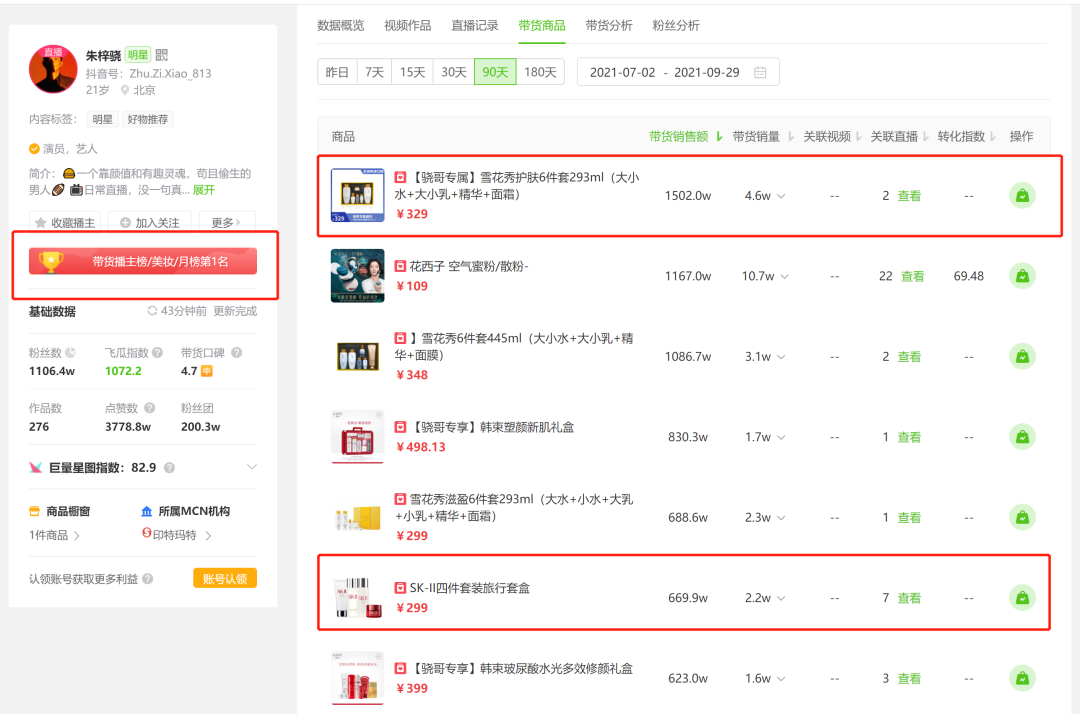Screen dimensions: 1080x714
Task: Open the 印特玛特 MCN link
Action: 176,534
